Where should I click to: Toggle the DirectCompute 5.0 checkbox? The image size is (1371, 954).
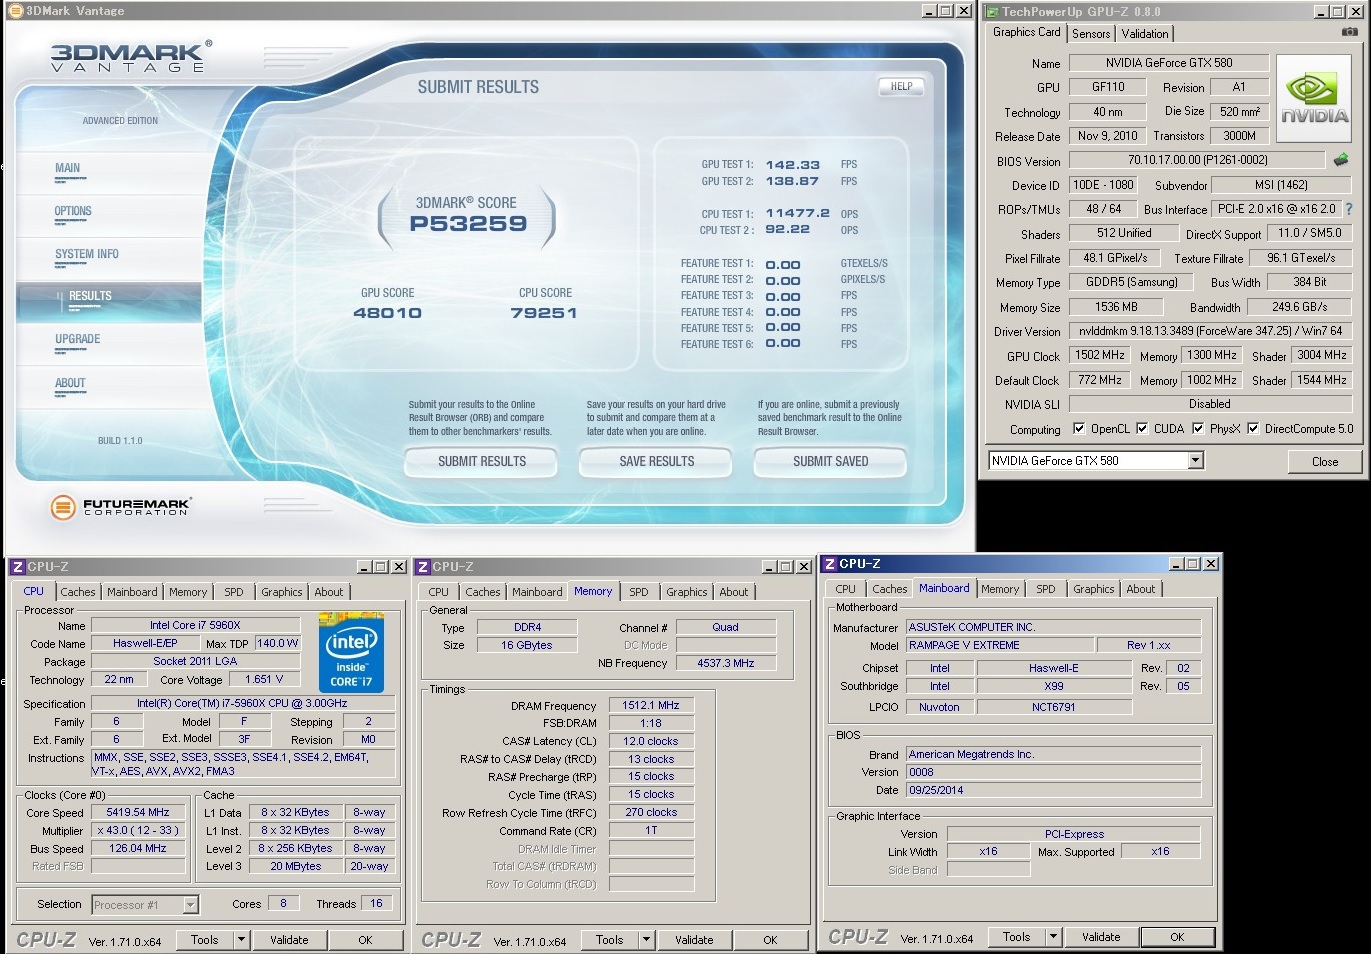pos(1253,428)
